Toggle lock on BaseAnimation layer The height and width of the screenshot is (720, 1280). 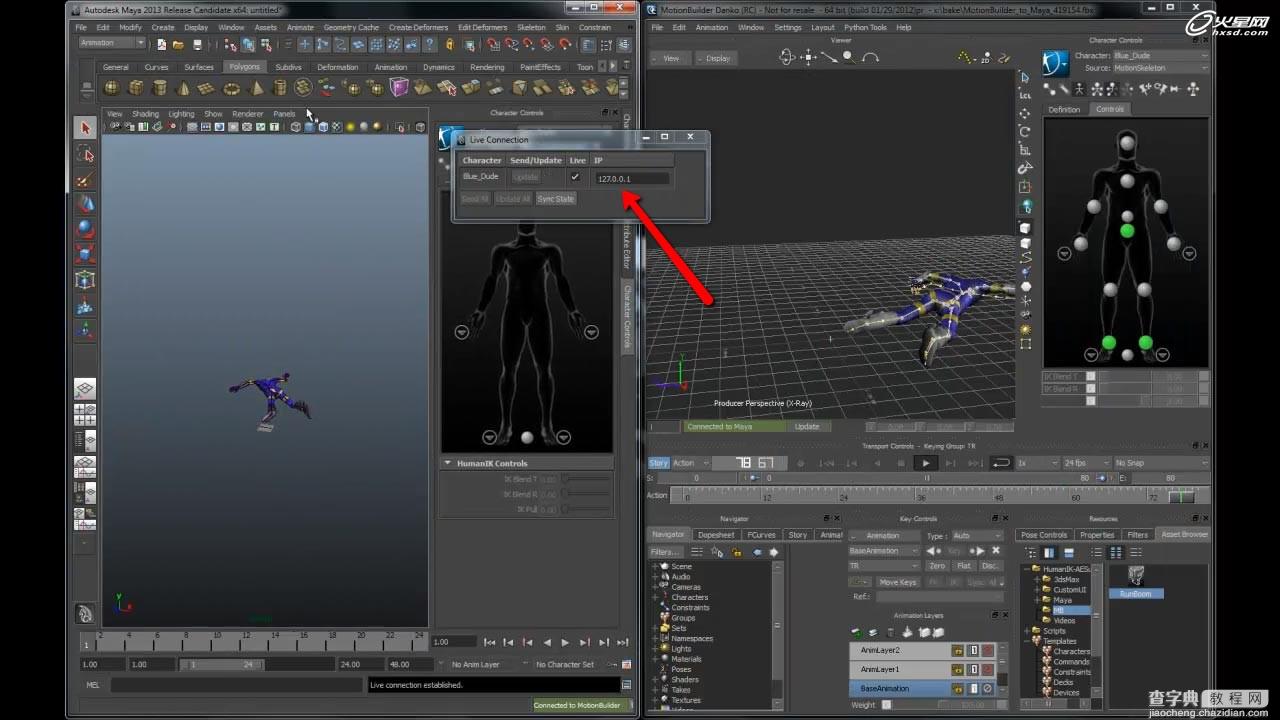(957, 689)
